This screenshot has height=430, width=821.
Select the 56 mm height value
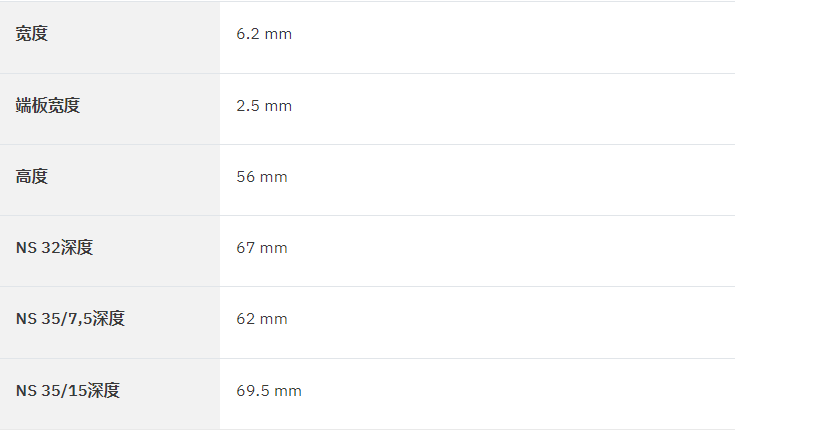(262, 177)
